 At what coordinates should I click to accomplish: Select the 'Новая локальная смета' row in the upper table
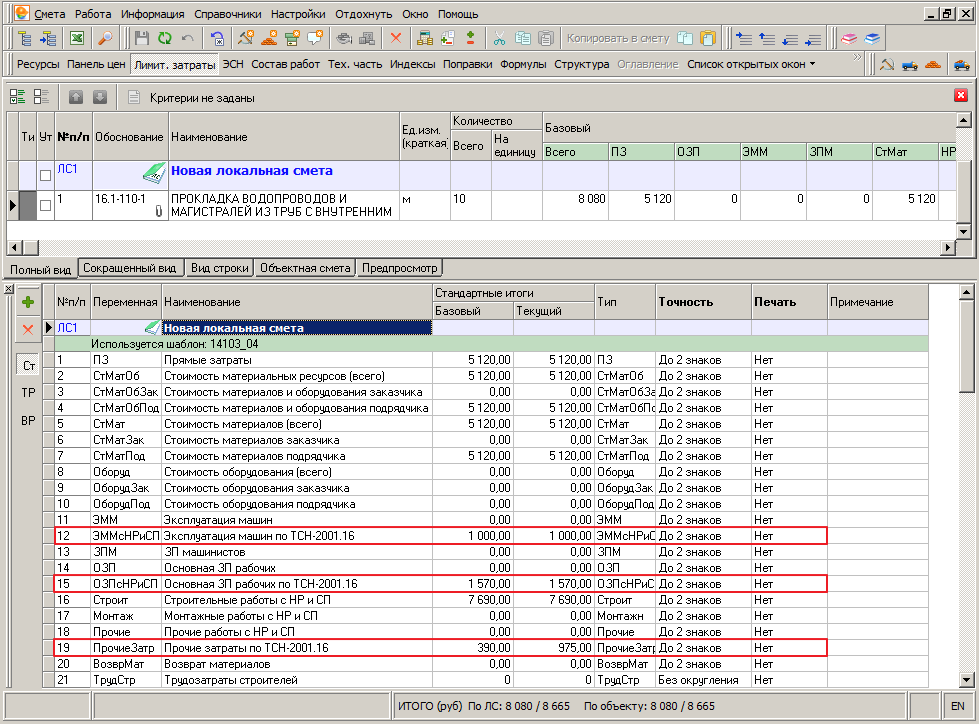[x=481, y=175]
